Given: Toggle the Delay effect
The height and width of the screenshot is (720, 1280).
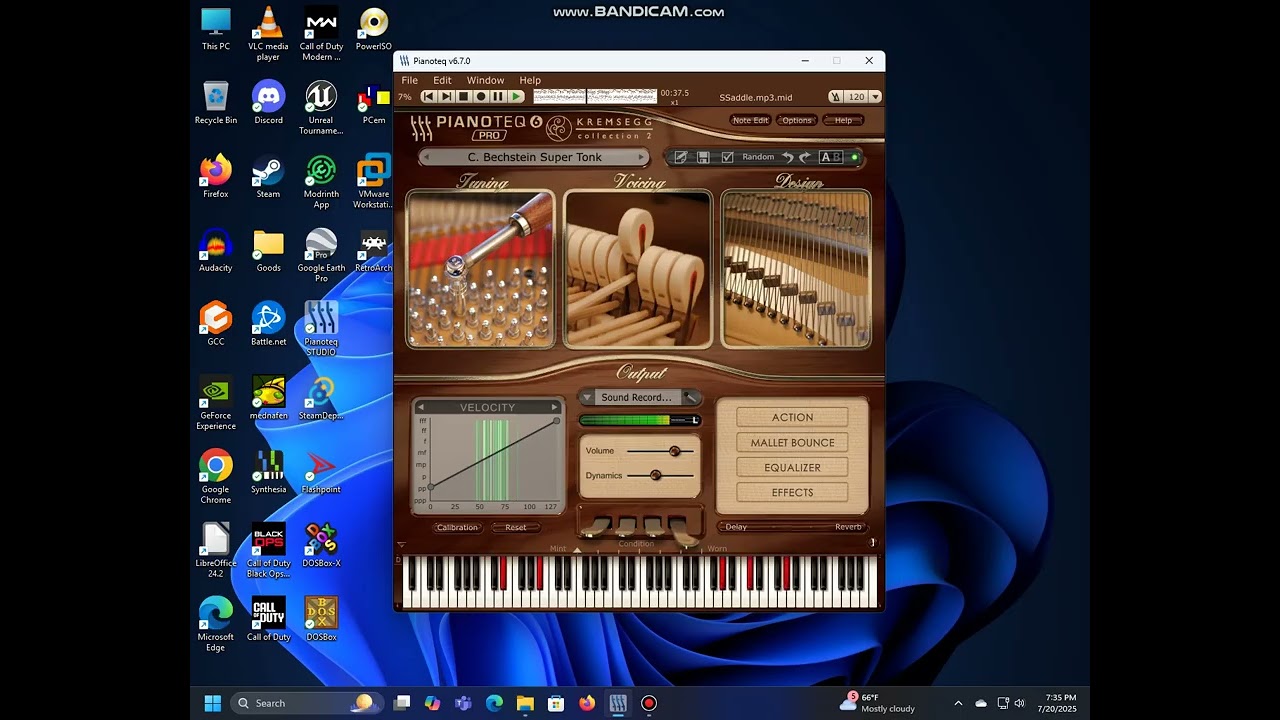Looking at the screenshot, I should [736, 527].
